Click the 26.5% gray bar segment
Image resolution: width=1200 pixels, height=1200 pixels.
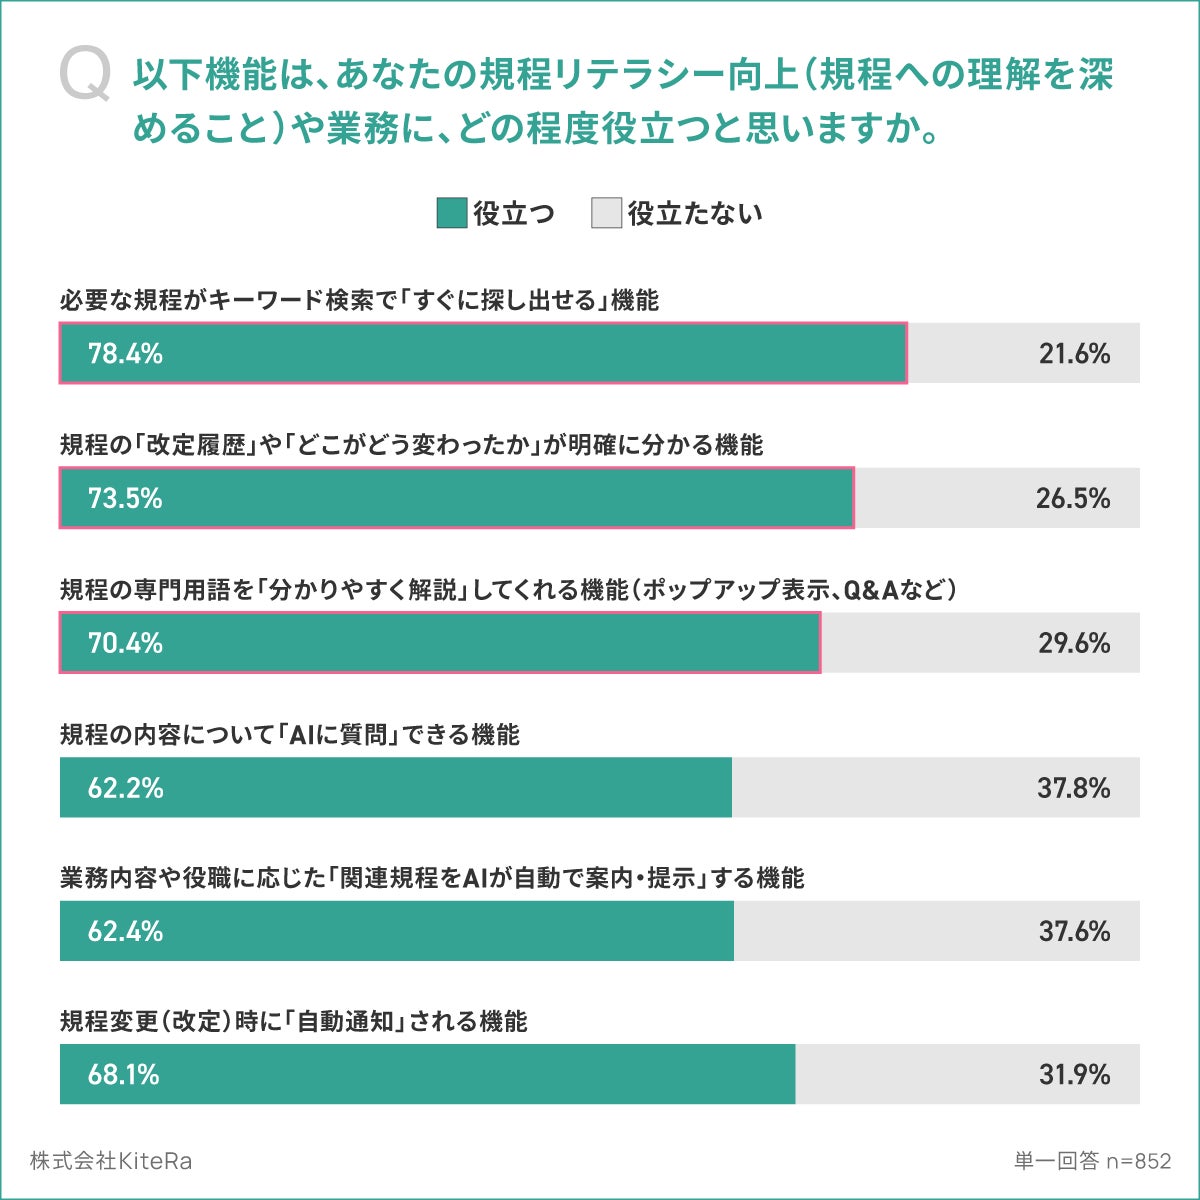997,498
